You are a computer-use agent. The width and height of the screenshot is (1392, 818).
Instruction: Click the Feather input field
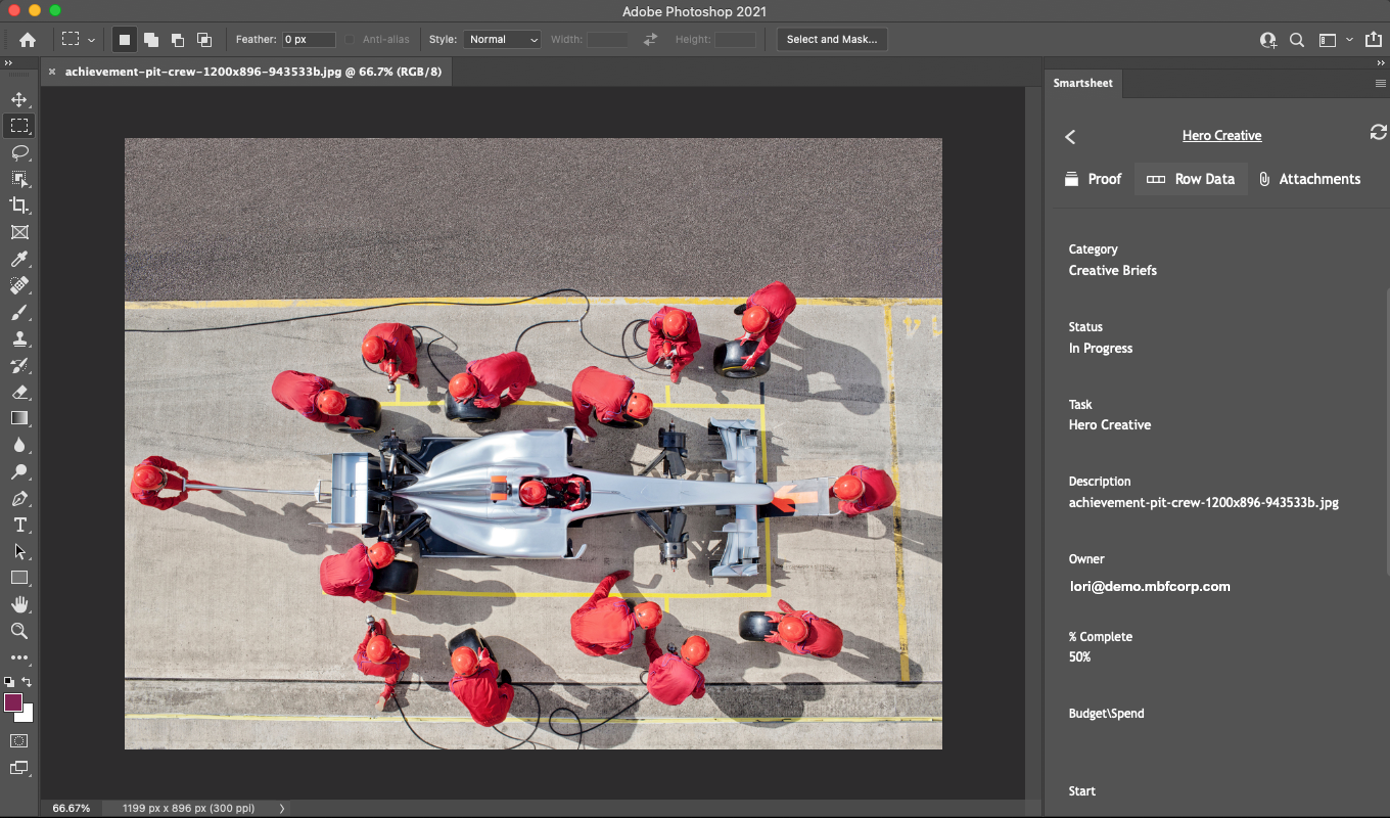click(x=308, y=40)
